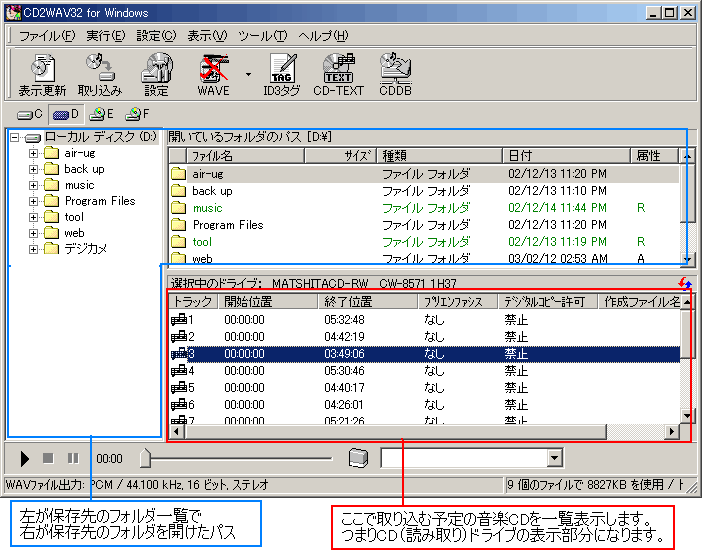Click the playback position slider thumb
702x555 pixels.
coord(146,458)
